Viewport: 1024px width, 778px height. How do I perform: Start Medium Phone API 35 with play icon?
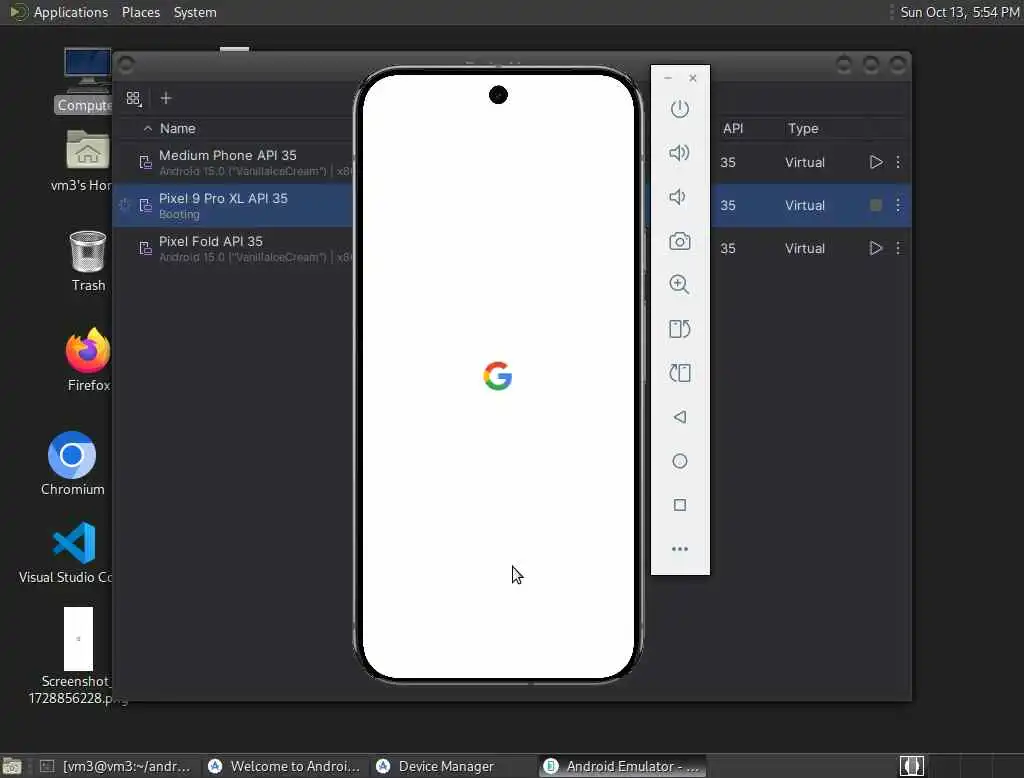(876, 162)
